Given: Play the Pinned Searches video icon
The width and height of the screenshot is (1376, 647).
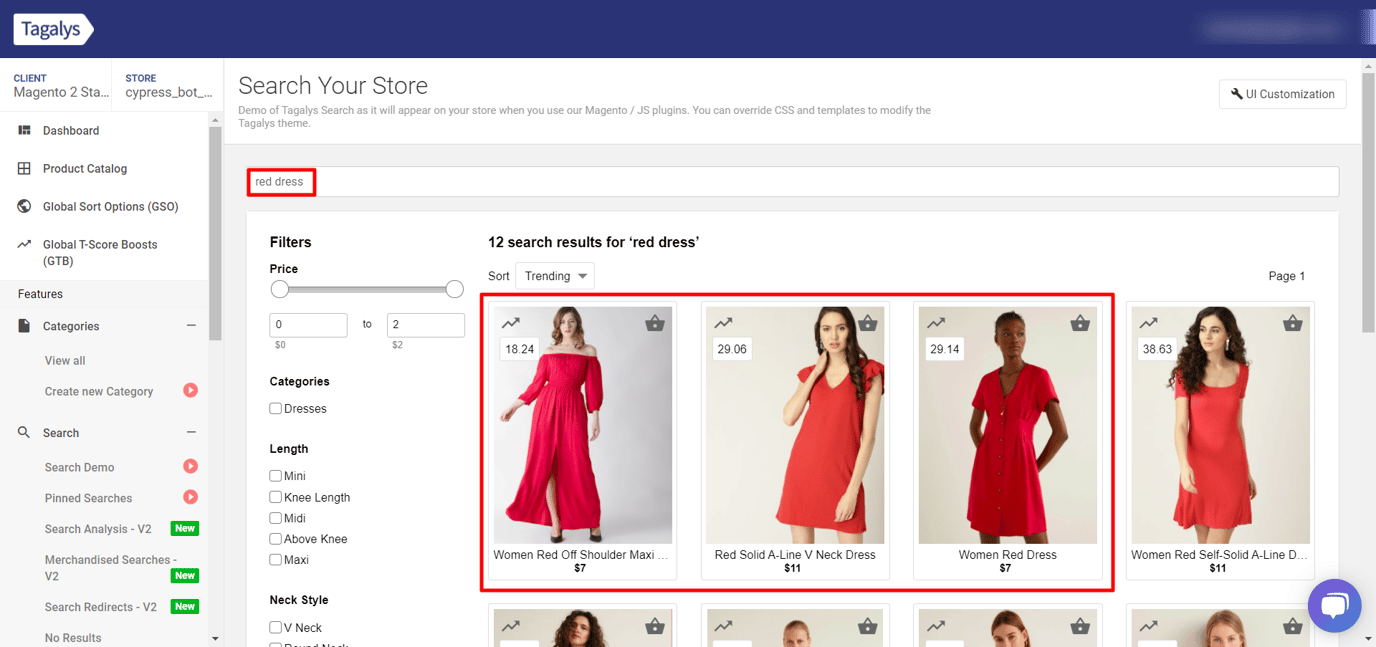Looking at the screenshot, I should coord(190,497).
